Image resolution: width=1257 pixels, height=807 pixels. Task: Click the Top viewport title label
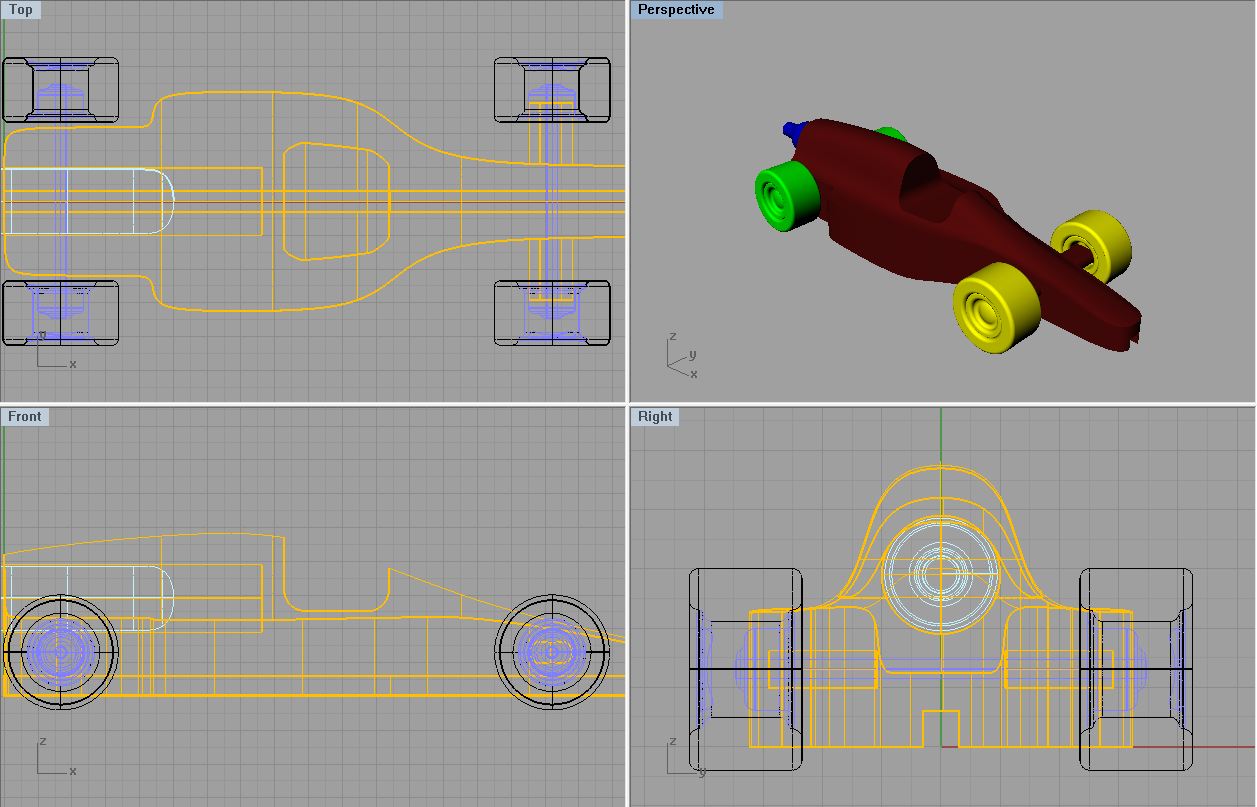20,10
